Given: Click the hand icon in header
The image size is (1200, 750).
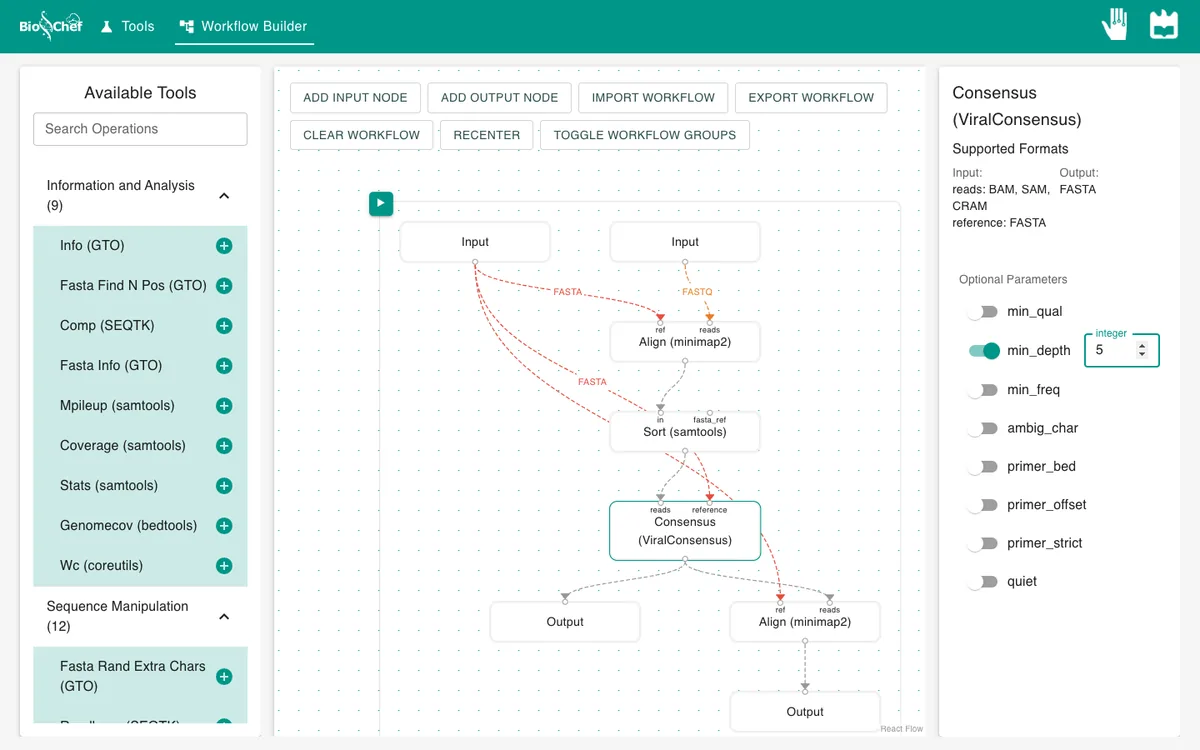Looking at the screenshot, I should click(x=1115, y=25).
